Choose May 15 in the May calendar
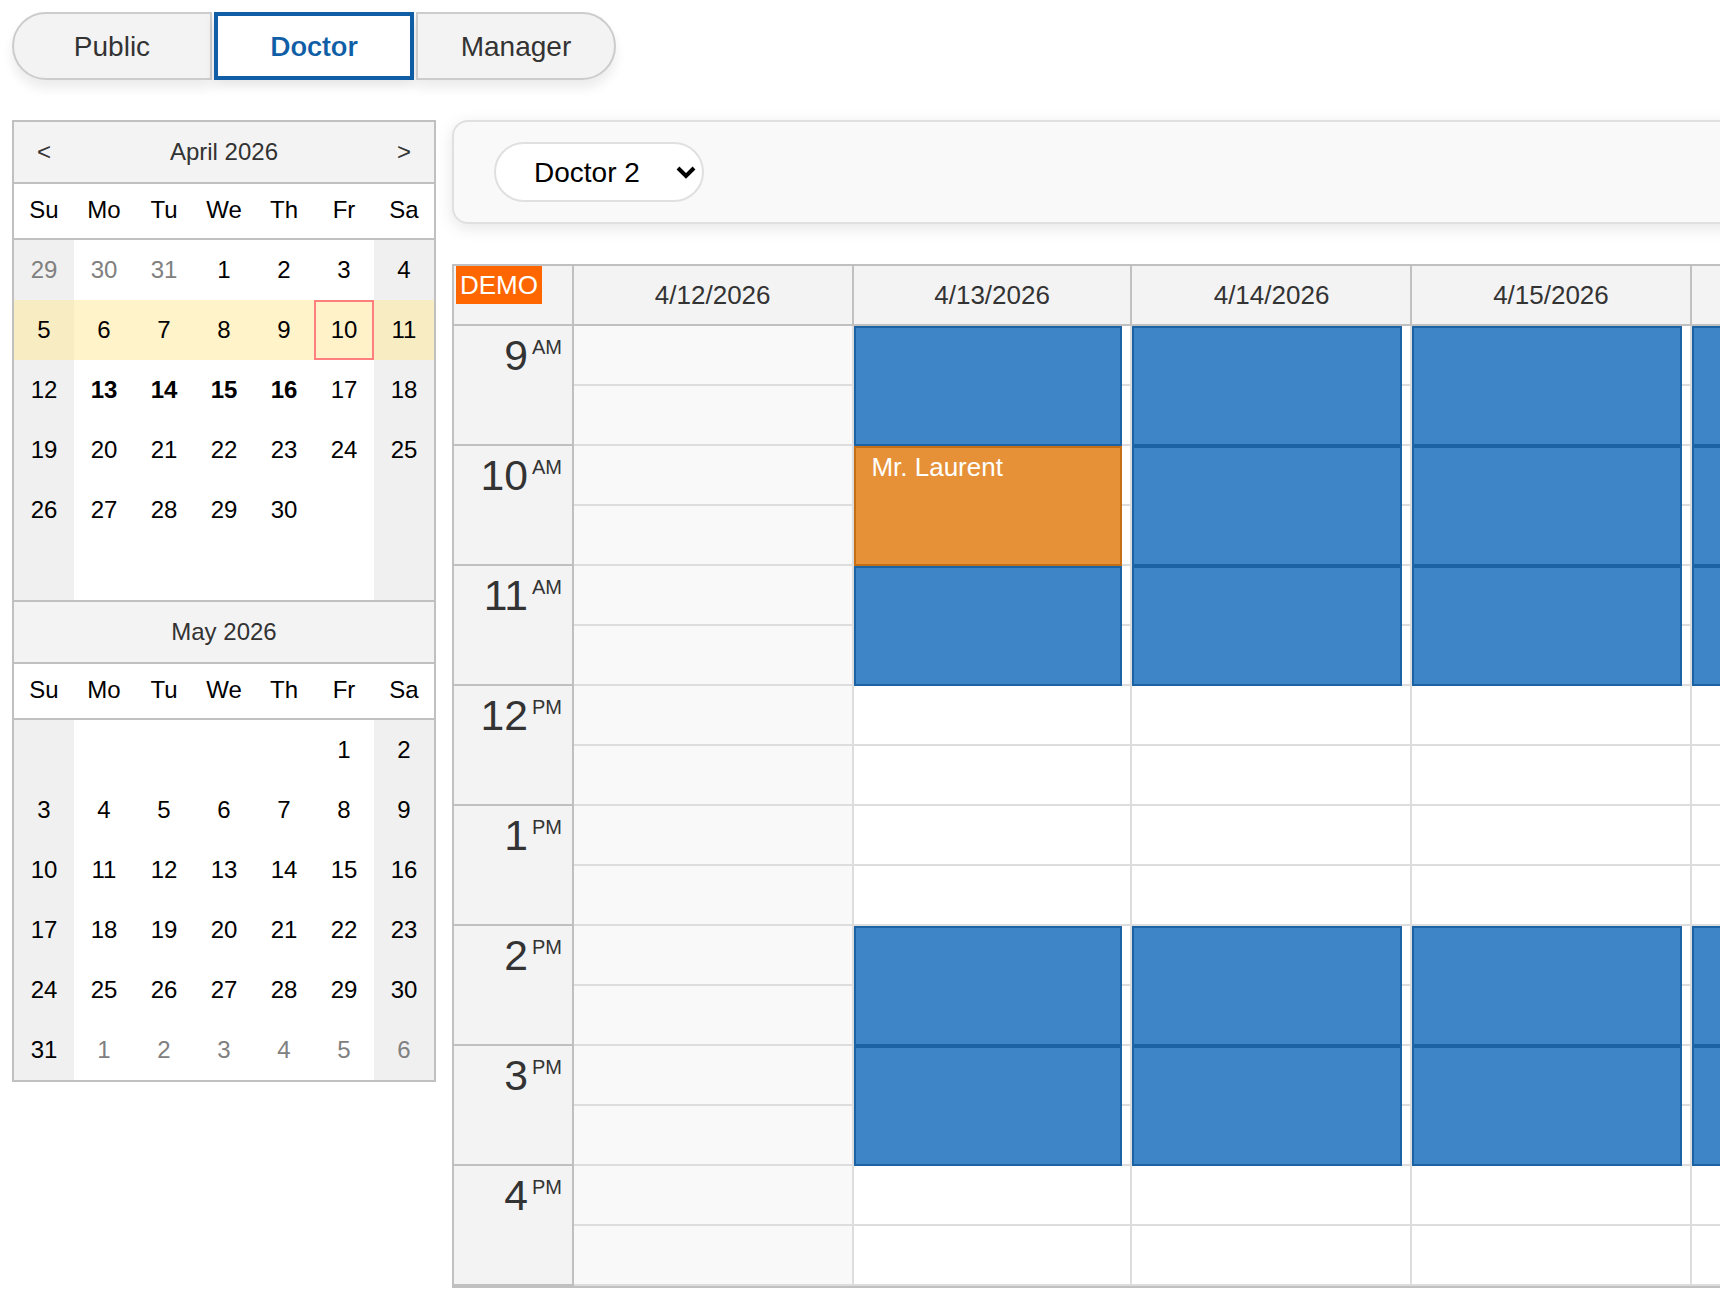Viewport: 1720px width, 1300px height. (x=343, y=869)
